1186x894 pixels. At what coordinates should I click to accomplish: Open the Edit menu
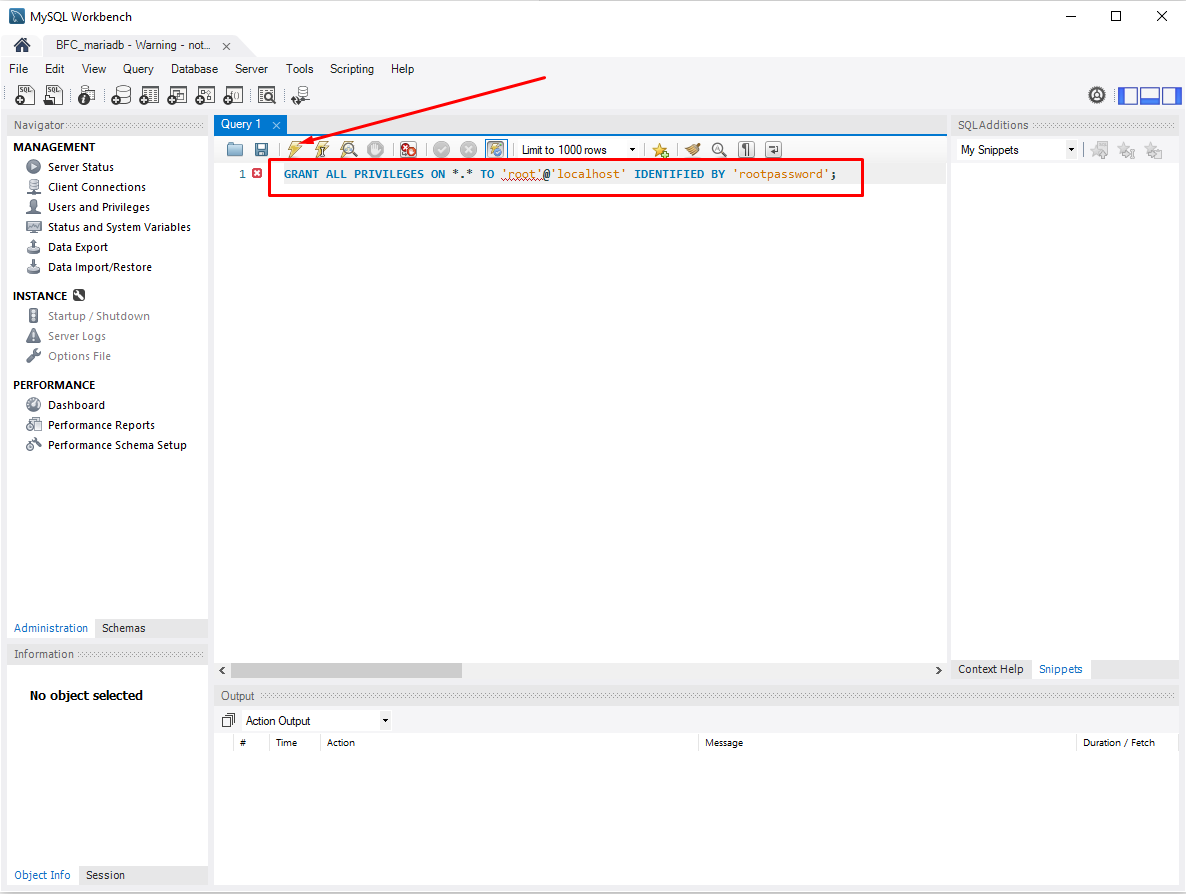click(x=54, y=69)
